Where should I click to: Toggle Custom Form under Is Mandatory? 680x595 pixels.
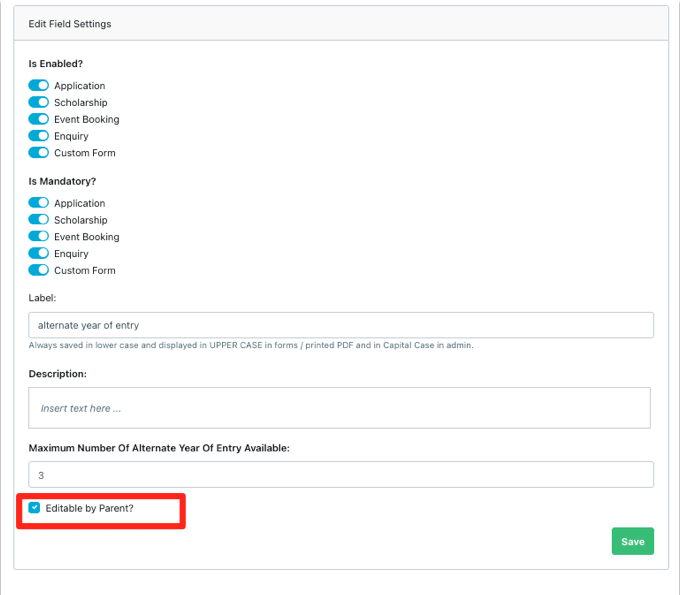click(38, 270)
